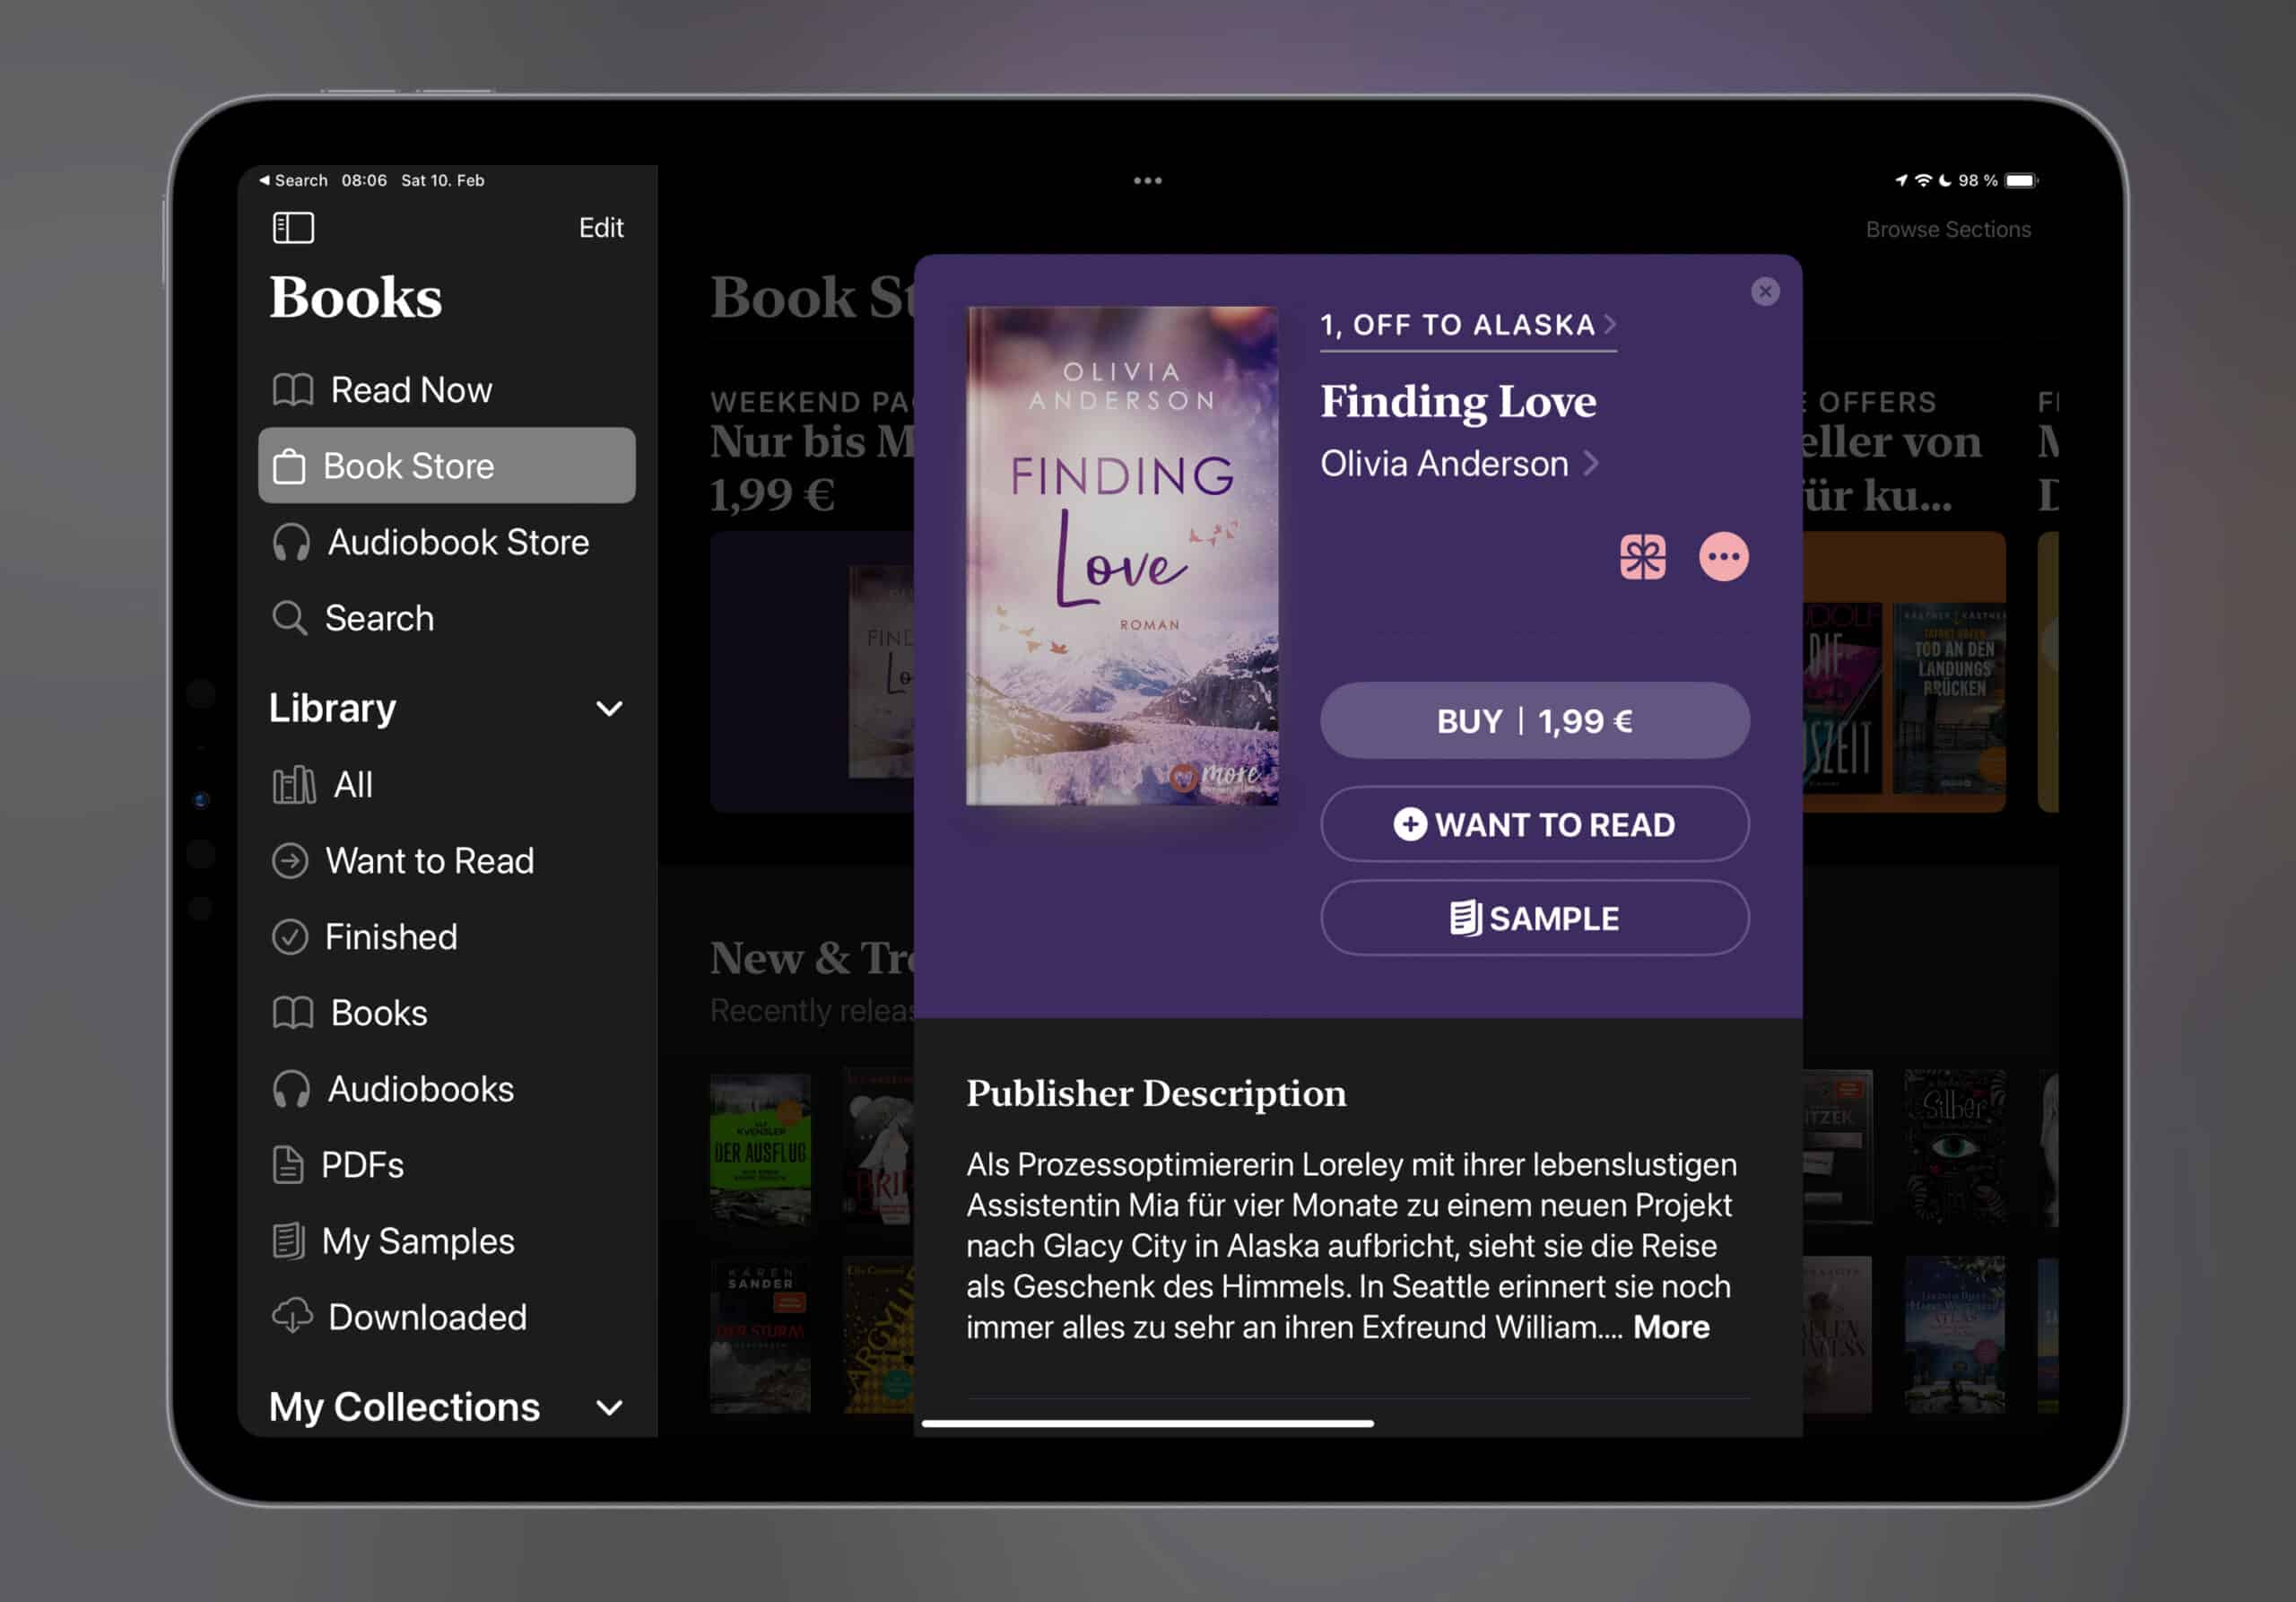2296x1602 pixels.
Task: Show All library items
Action: point(446,785)
